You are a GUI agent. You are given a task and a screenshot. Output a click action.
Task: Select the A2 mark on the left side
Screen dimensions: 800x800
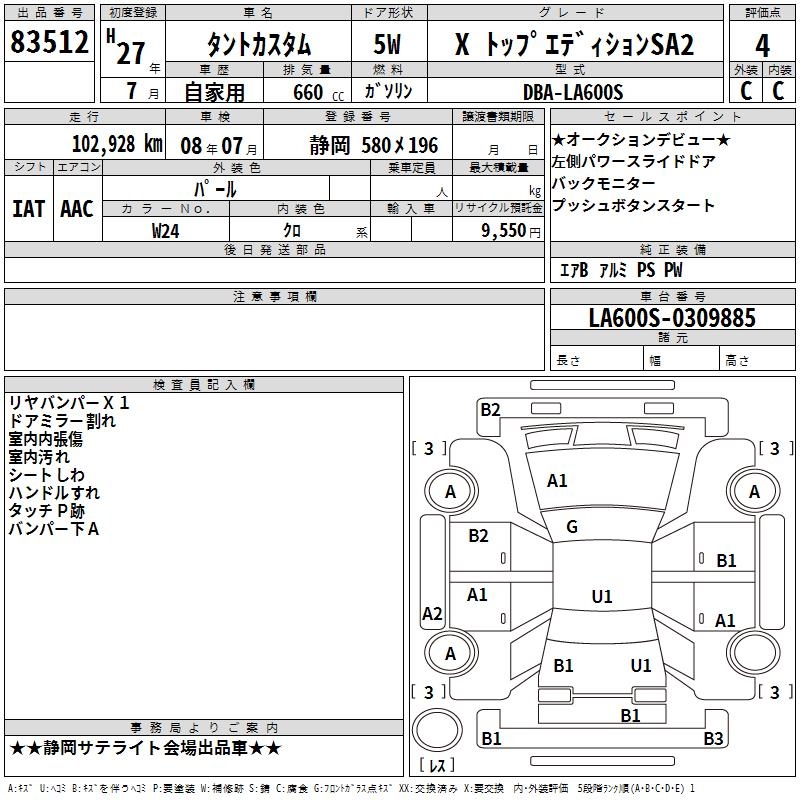[x=432, y=614]
